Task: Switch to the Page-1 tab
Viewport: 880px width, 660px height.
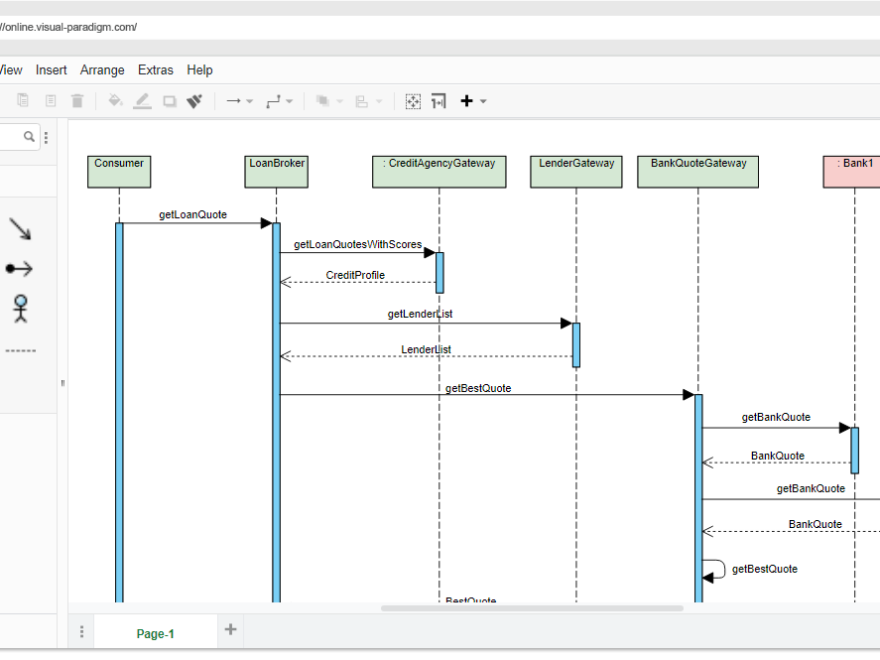Action: tap(155, 634)
